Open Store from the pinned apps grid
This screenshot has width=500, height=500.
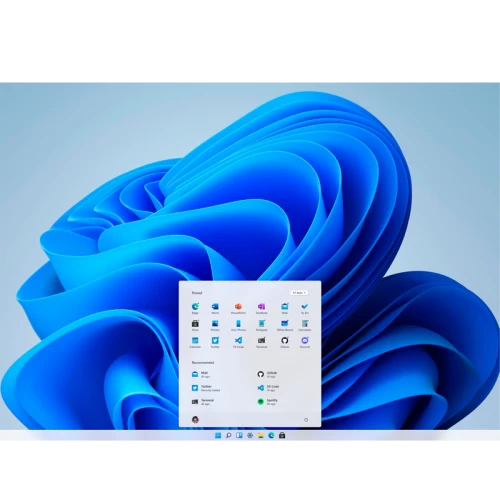click(195, 325)
